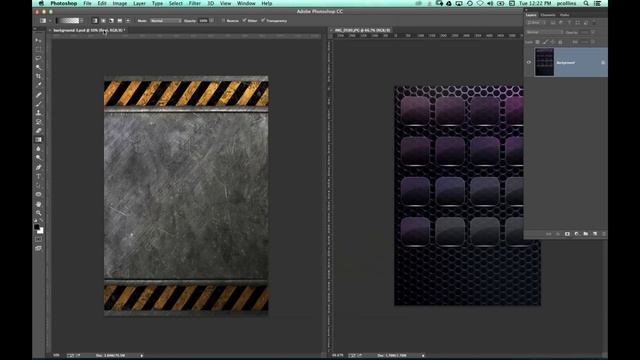Open the layer Opacity dropdown
Viewport: 640px width, 360px height.
point(592,32)
